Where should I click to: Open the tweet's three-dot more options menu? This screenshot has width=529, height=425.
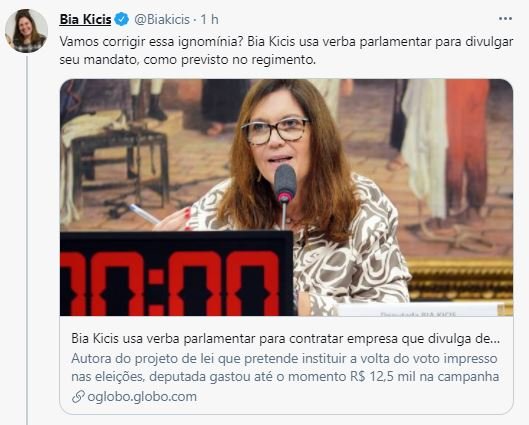(x=505, y=19)
